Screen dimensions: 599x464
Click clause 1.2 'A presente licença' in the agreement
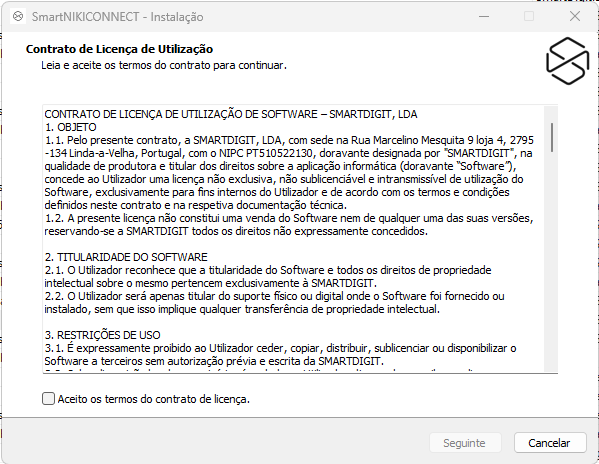click(x=289, y=225)
